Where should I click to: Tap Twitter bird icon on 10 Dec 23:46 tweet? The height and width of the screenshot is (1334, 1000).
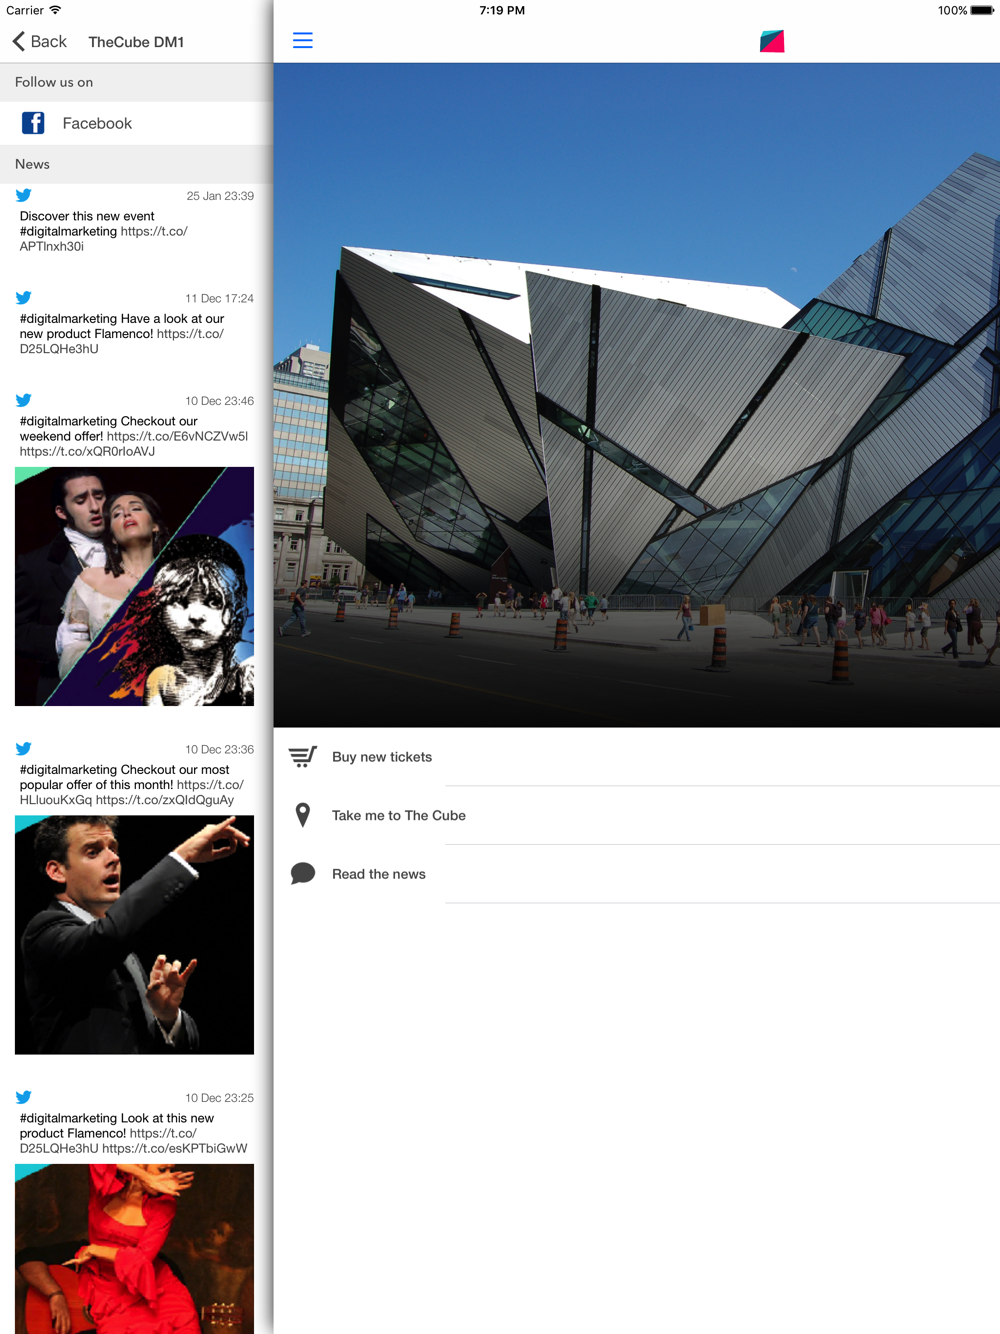24,400
